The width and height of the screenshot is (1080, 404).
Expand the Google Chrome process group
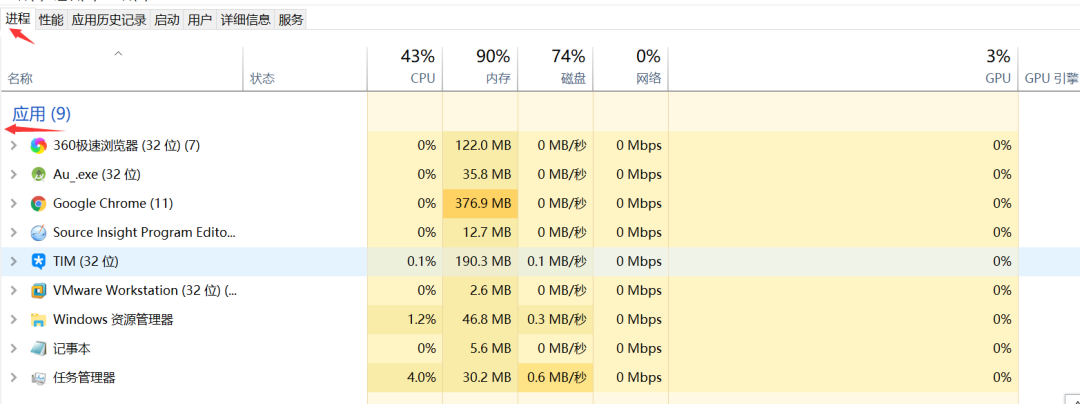pos(13,203)
